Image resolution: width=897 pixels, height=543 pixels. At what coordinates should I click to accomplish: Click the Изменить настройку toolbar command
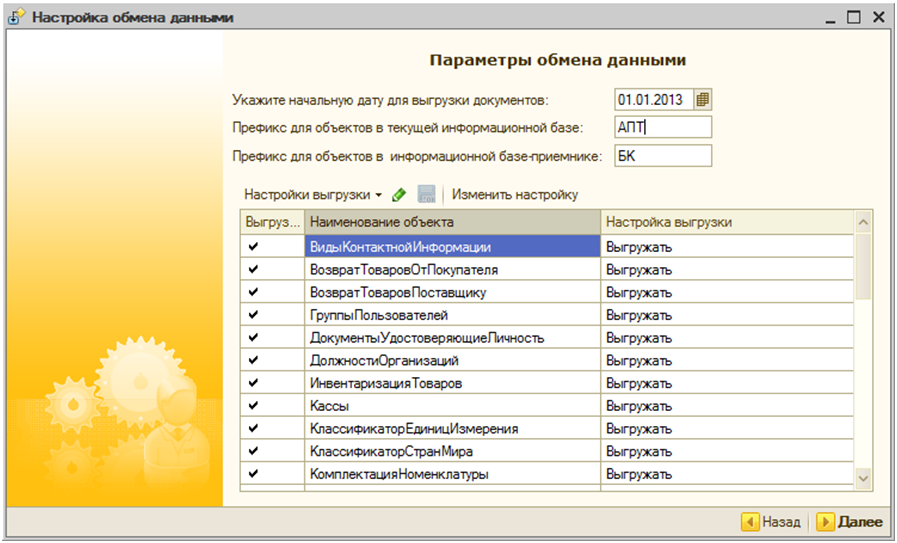coord(514,194)
